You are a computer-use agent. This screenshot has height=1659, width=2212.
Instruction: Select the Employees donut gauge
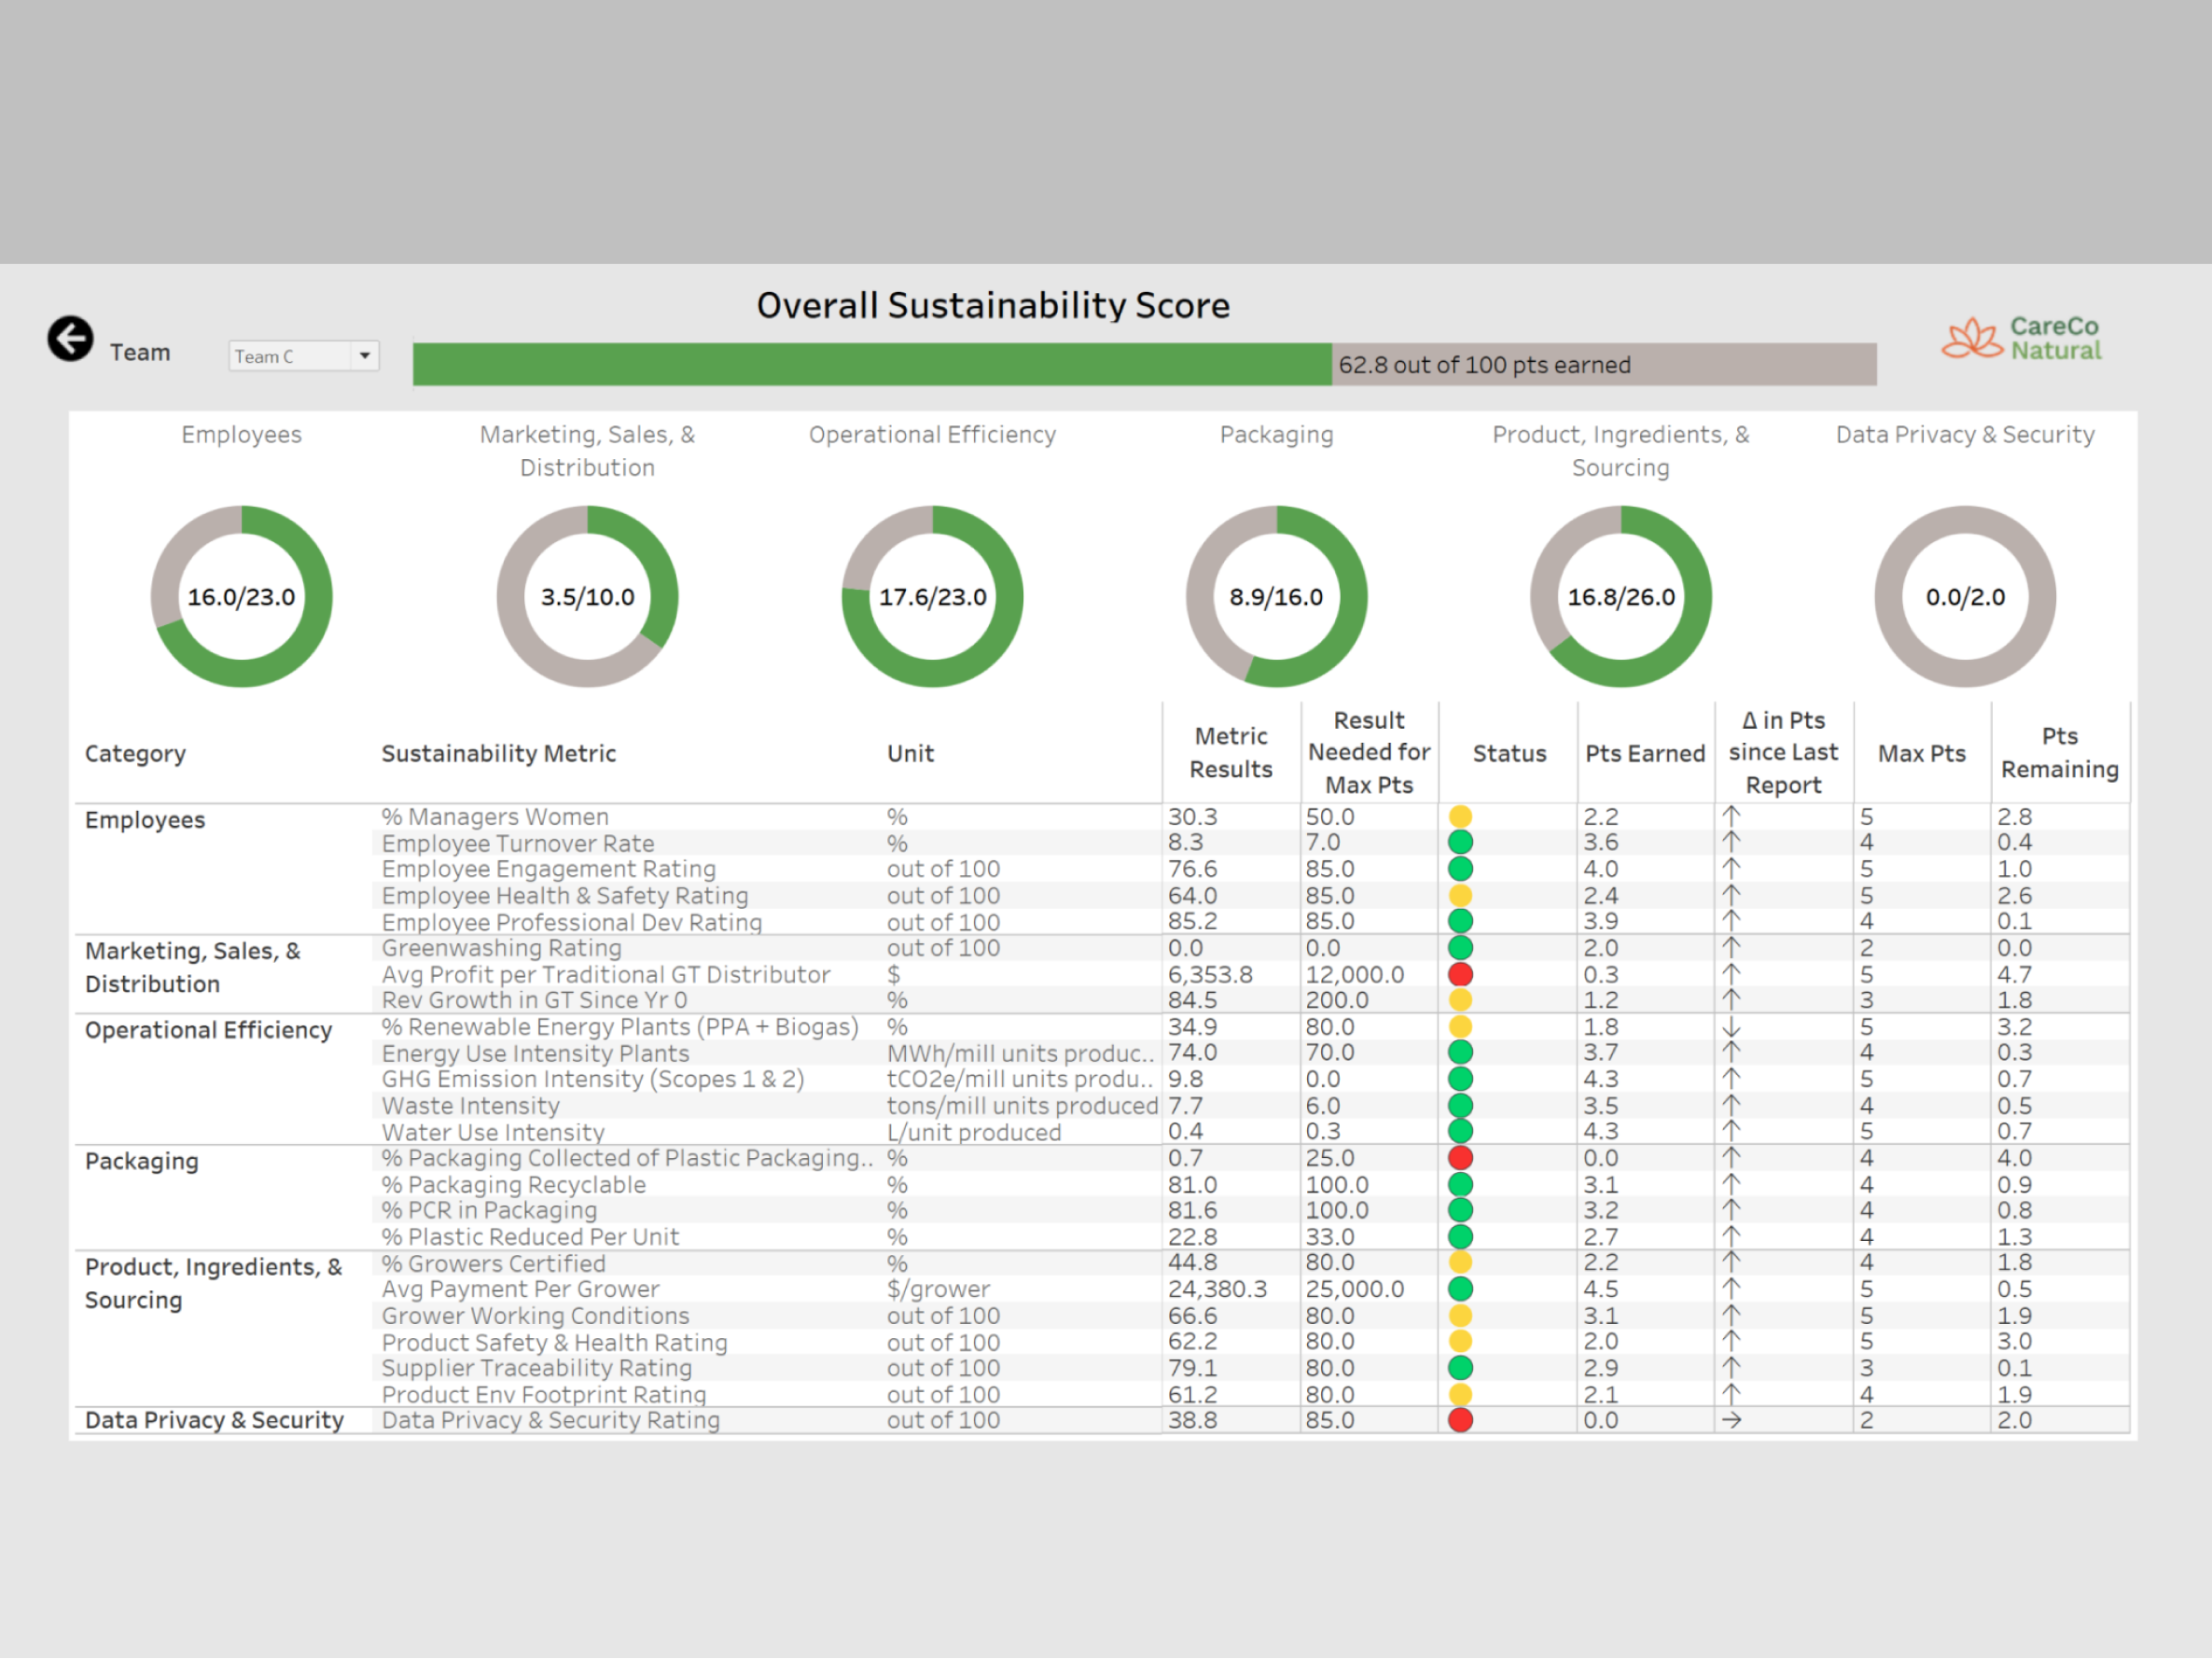tap(241, 596)
